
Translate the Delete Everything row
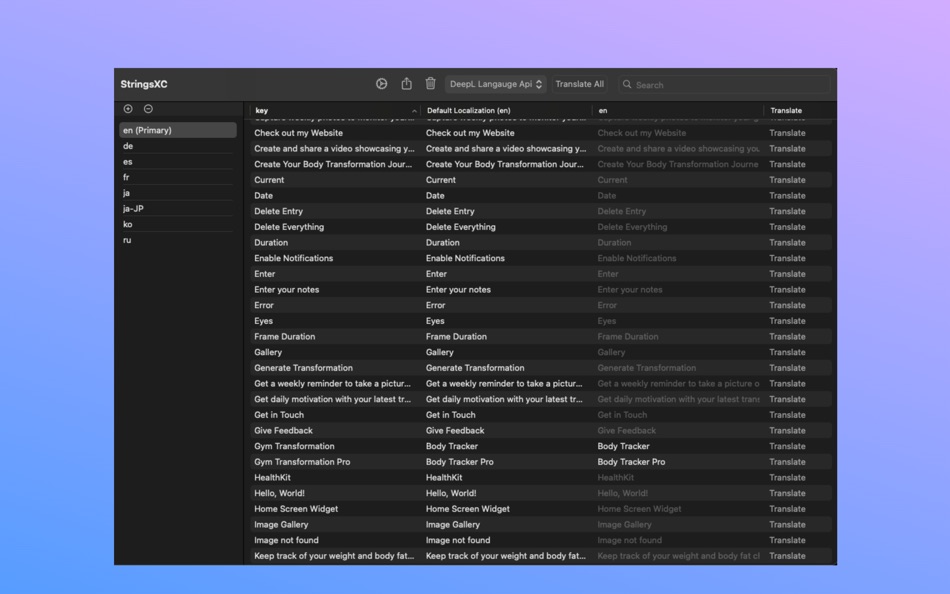tap(787, 227)
